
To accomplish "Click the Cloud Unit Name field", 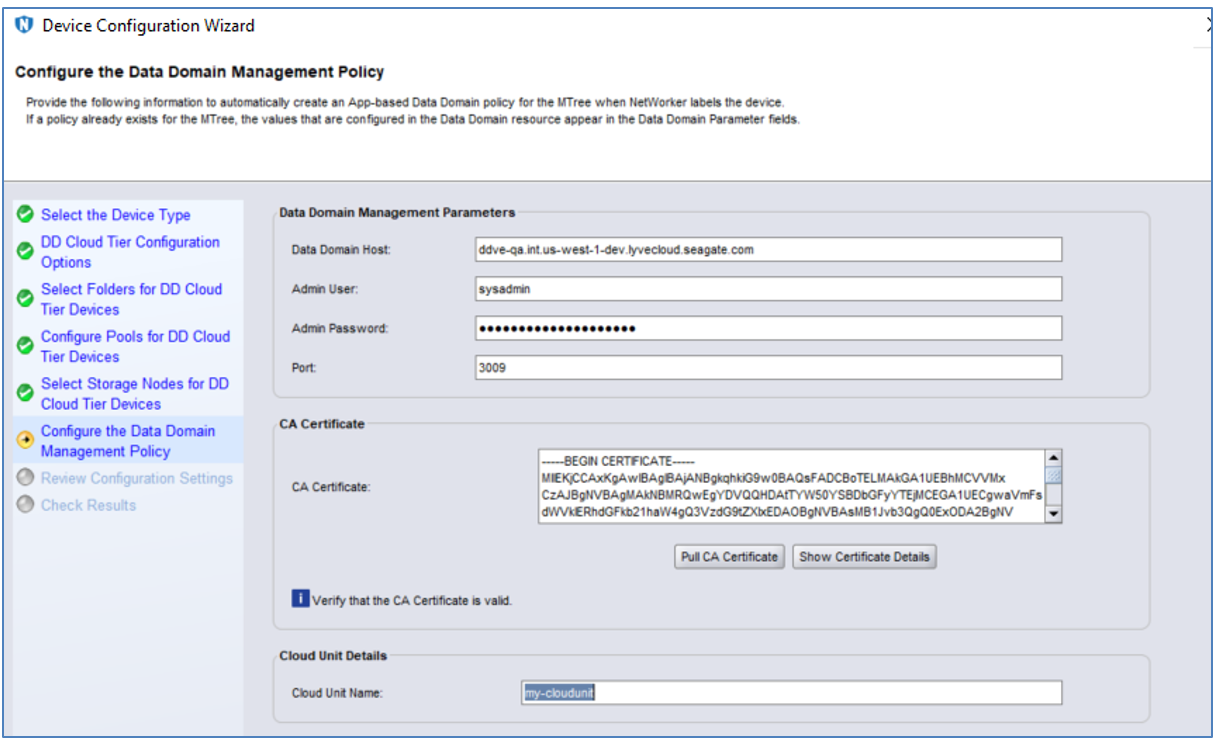I will pos(790,693).
